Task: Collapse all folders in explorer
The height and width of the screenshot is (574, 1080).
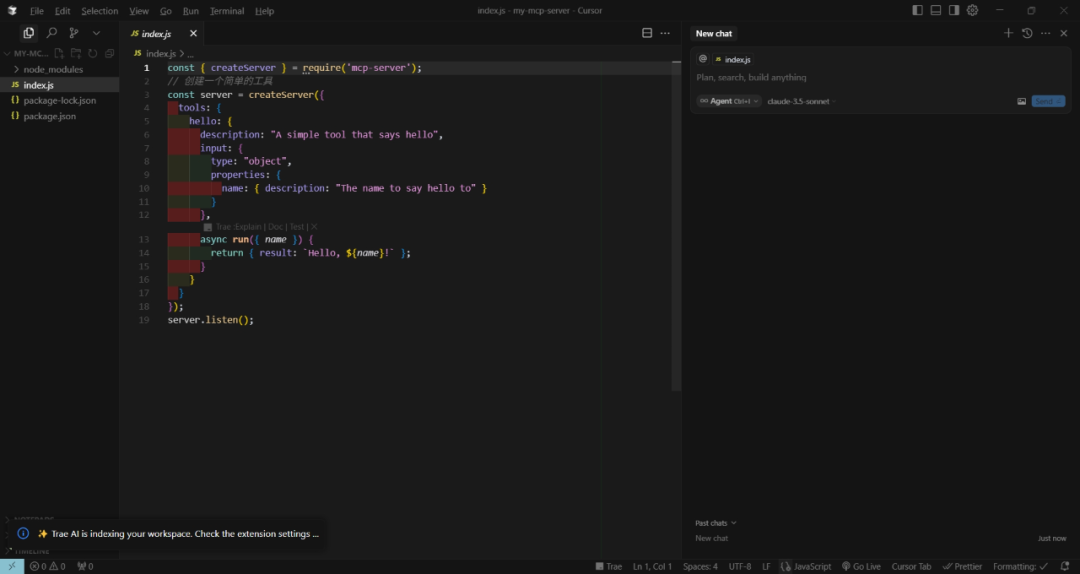Action: tap(110, 53)
